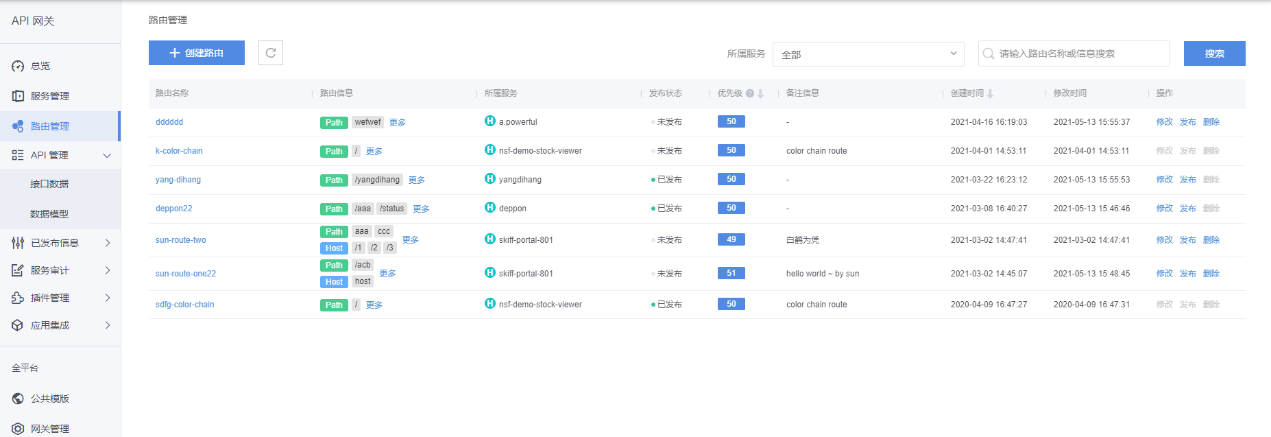The width and height of the screenshot is (1271, 437).
Task: Select 数据模型 submenu item
Action: pyautogui.click(x=50, y=213)
